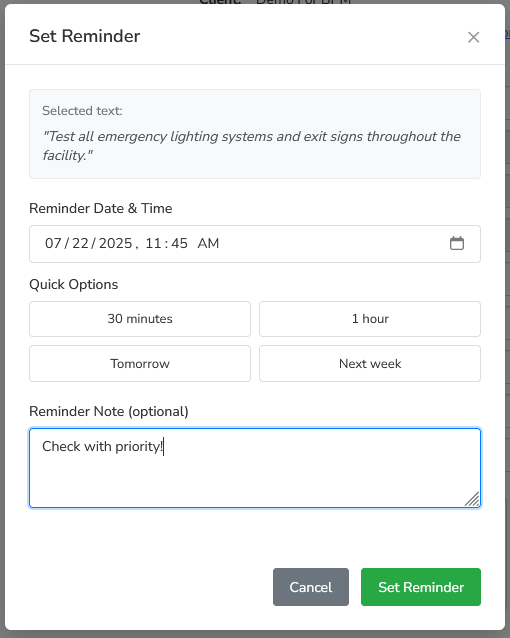Pick the Next week quick option
Image resolution: width=510 pixels, height=638 pixels.
point(370,364)
